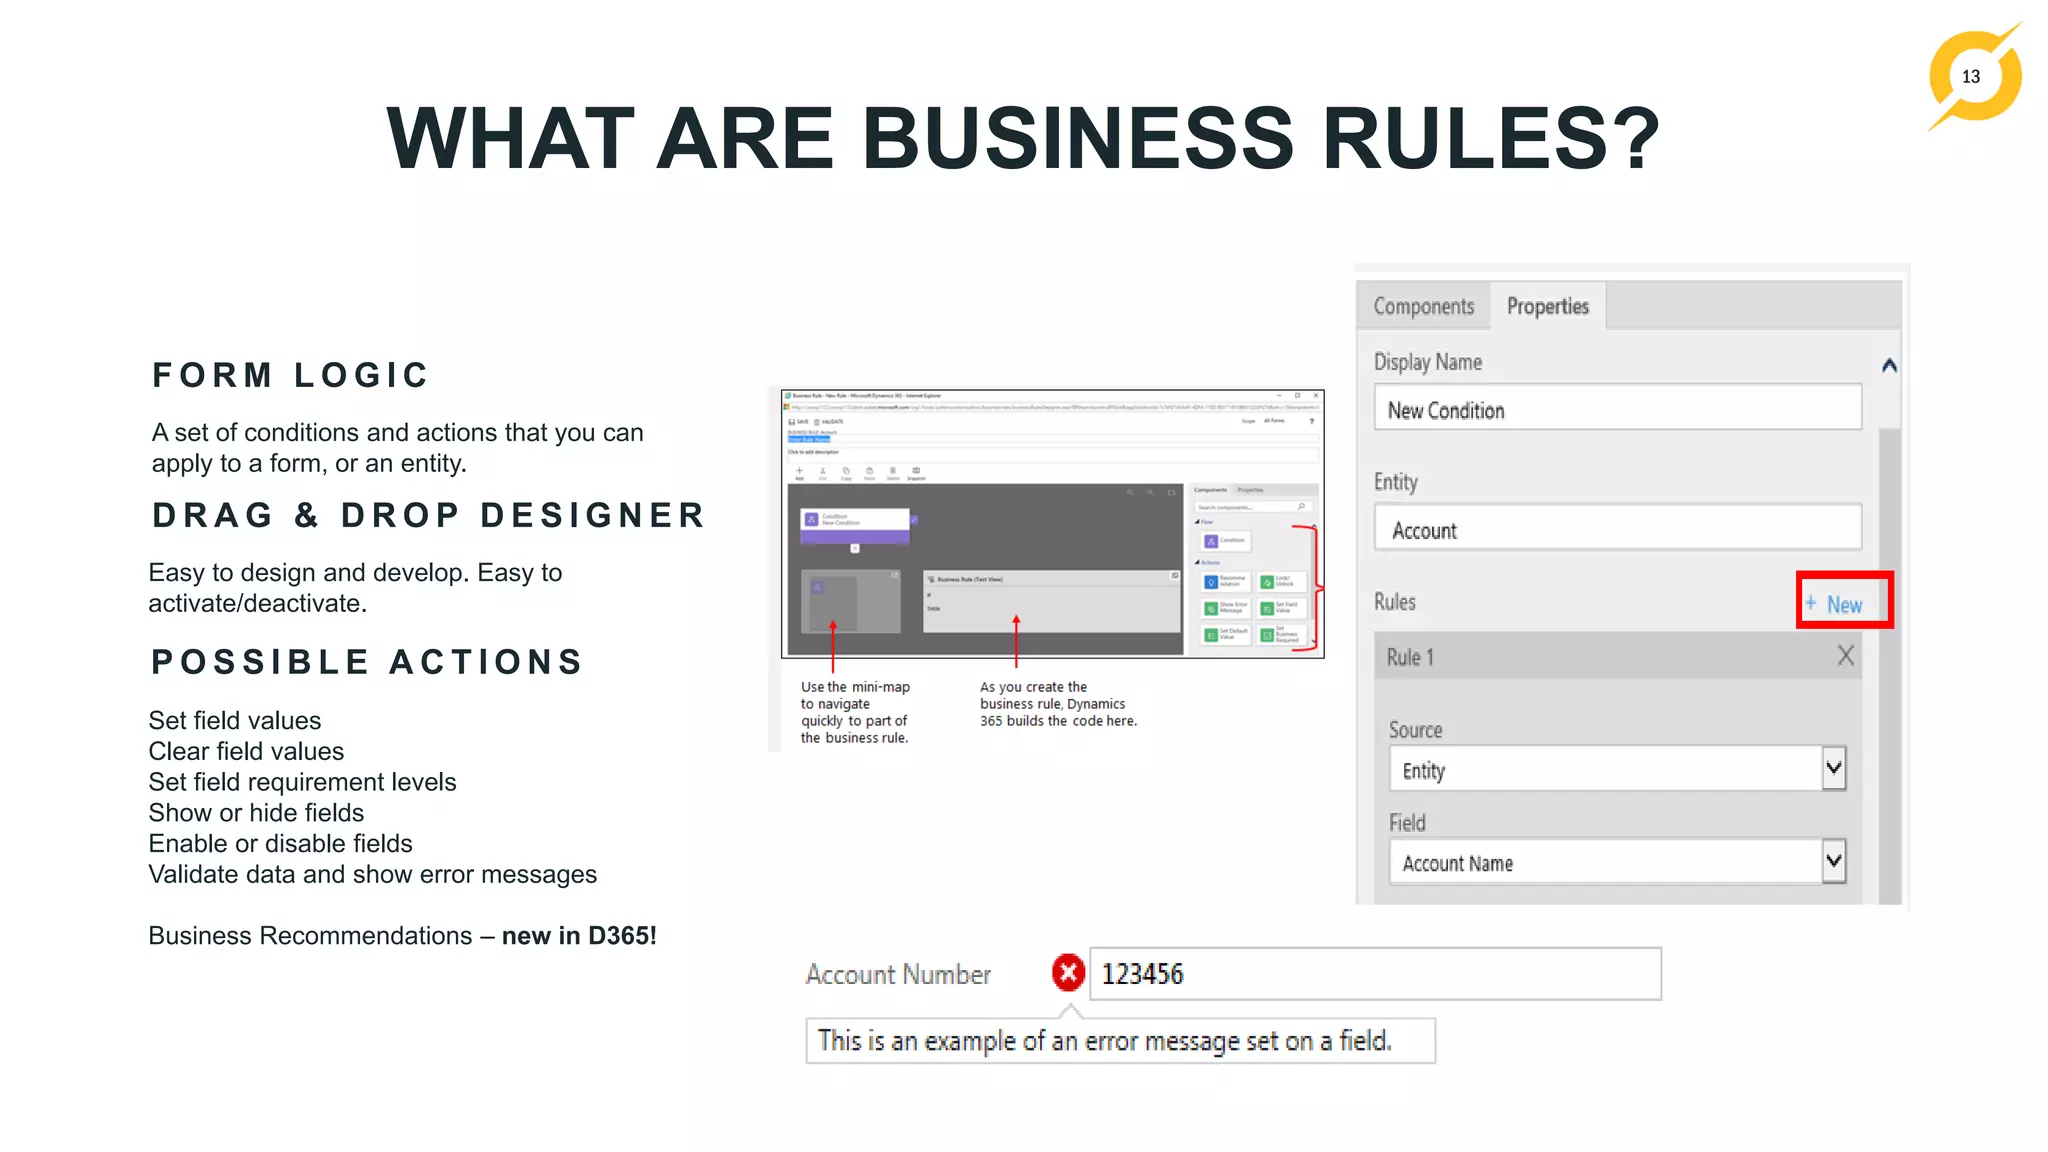Pick the Lock/Unlock action tile

[1281, 581]
